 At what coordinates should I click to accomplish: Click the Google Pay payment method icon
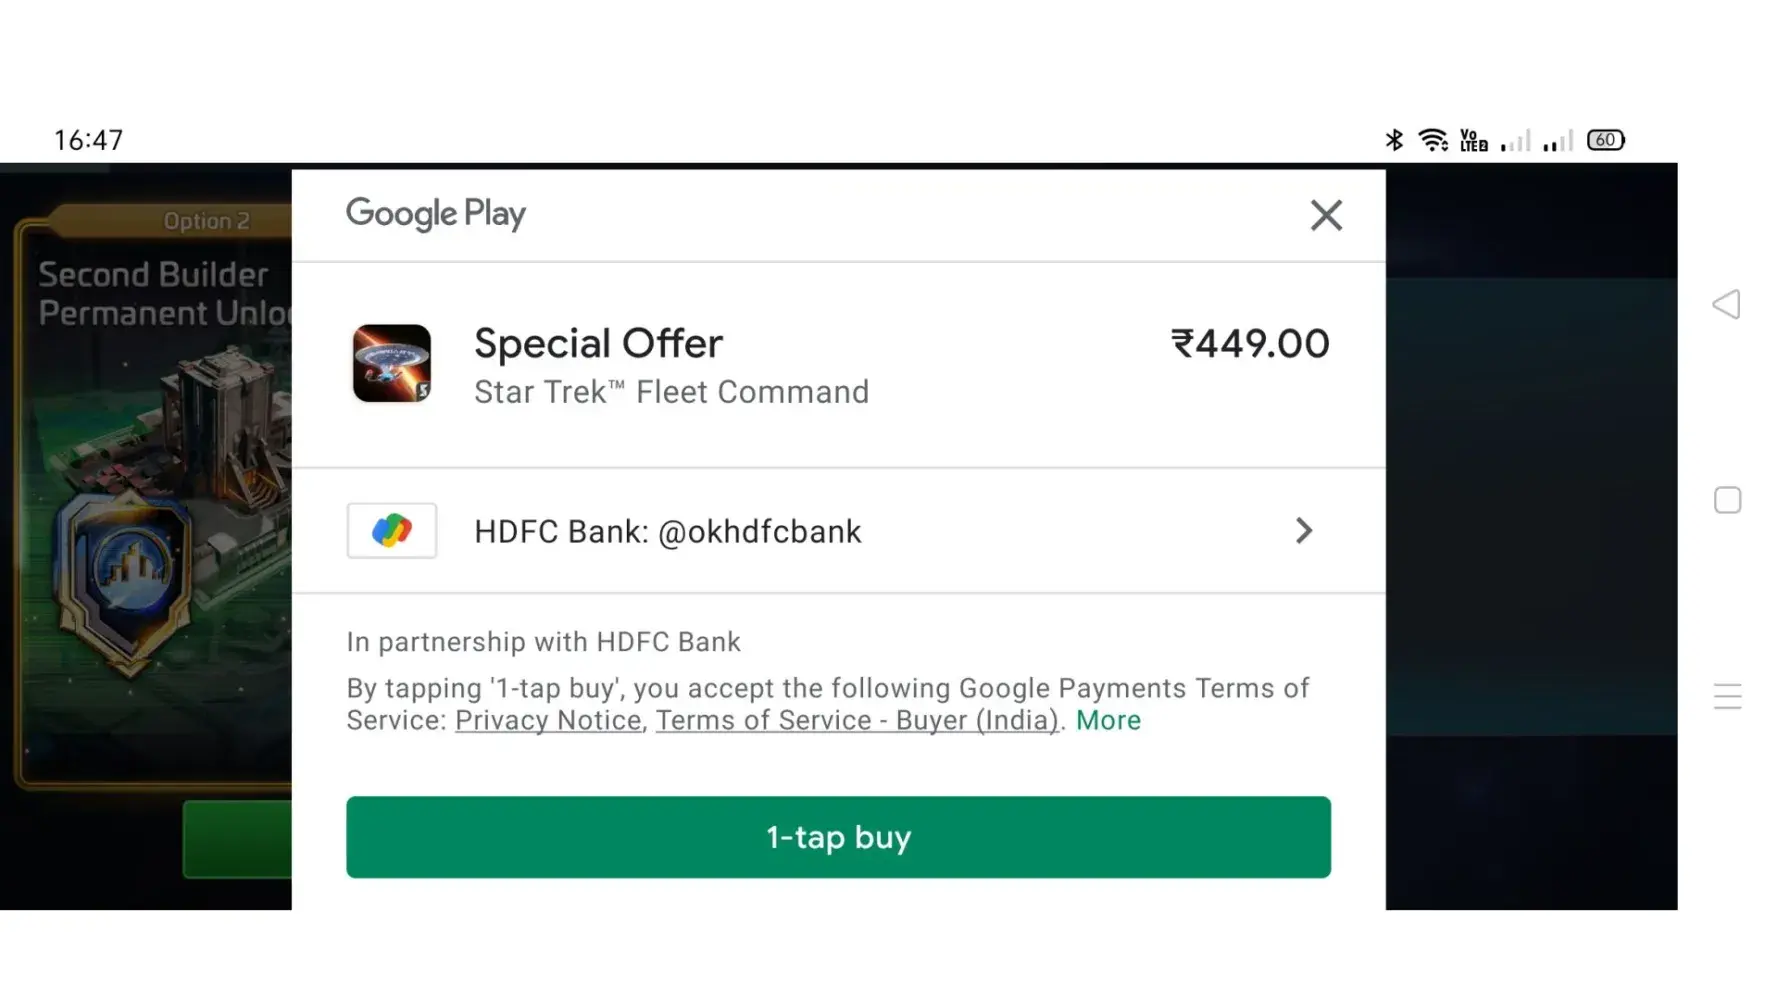(392, 531)
